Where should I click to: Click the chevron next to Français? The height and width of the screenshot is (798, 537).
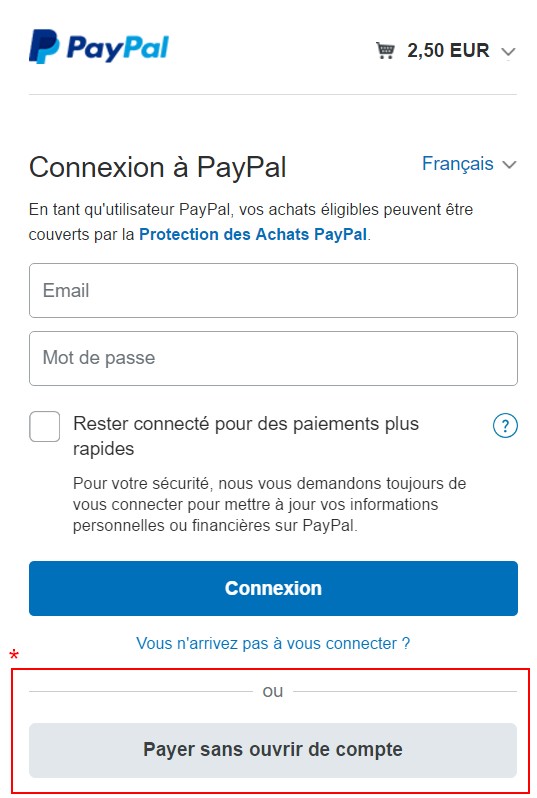point(509,164)
